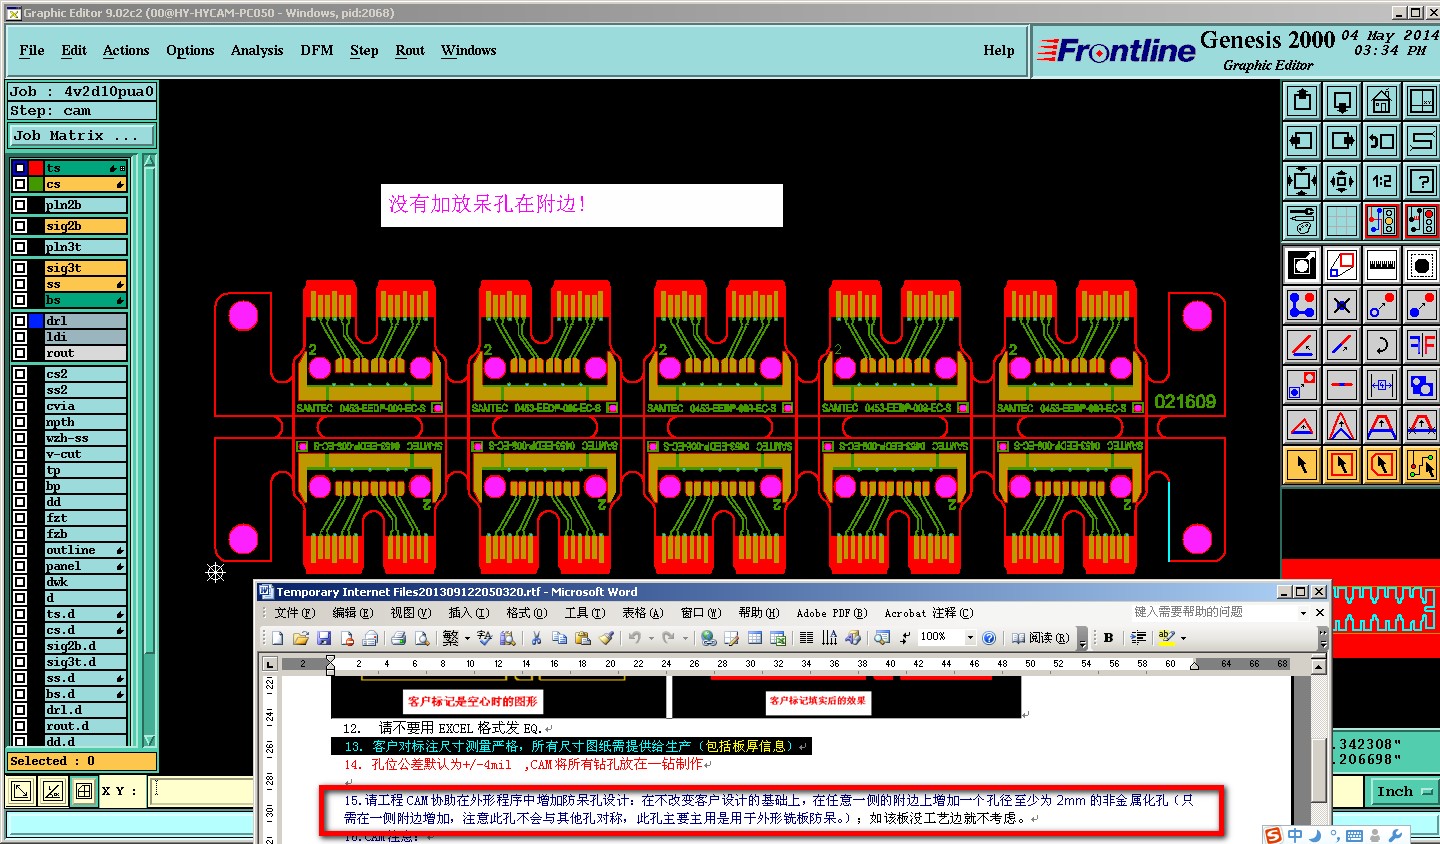Screen dimensions: 1440x844
Task: Click the Word toolbar Save floppy icon
Action: [x=324, y=637]
